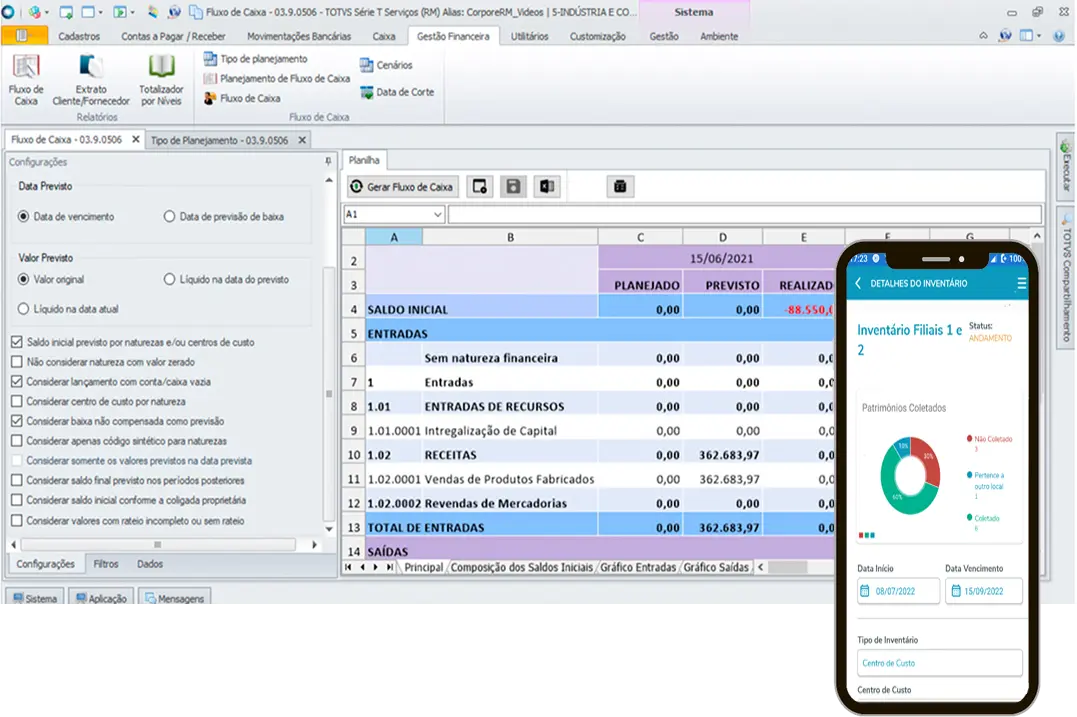
Task: Enable Não considerar natureza com valor zerado
Action: coord(16,362)
